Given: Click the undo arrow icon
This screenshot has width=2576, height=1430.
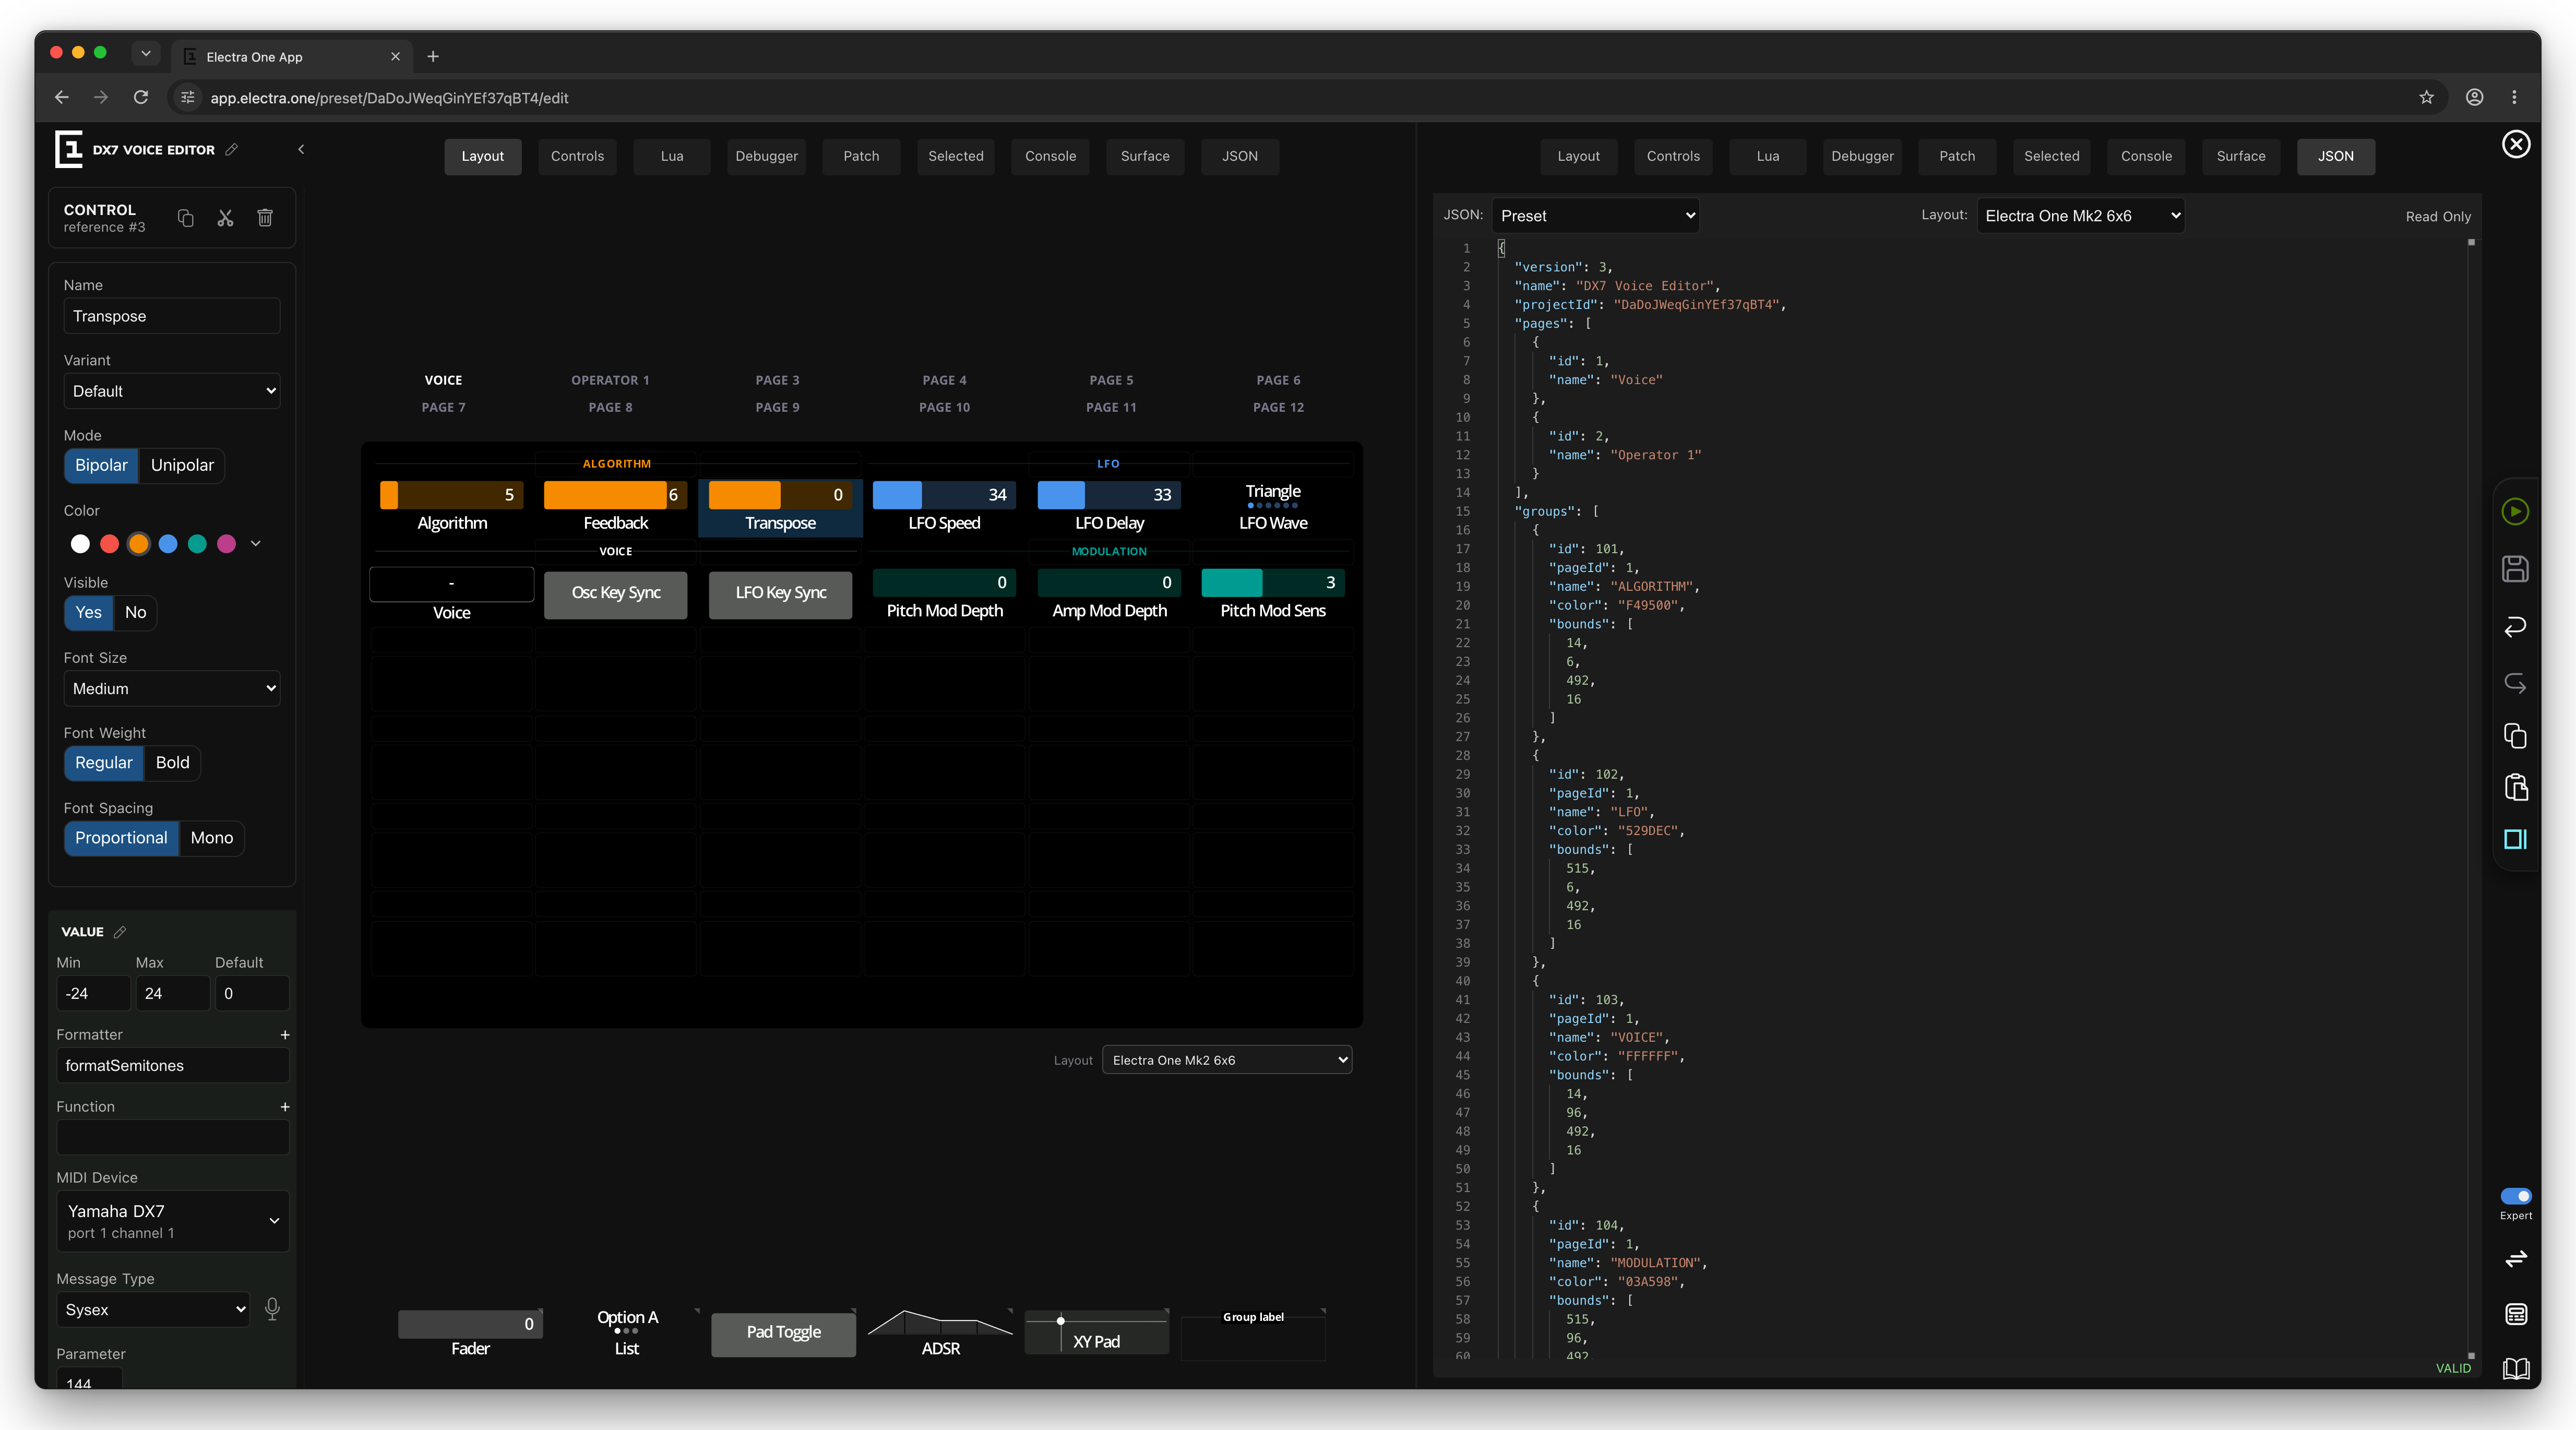Looking at the screenshot, I should (x=2515, y=626).
